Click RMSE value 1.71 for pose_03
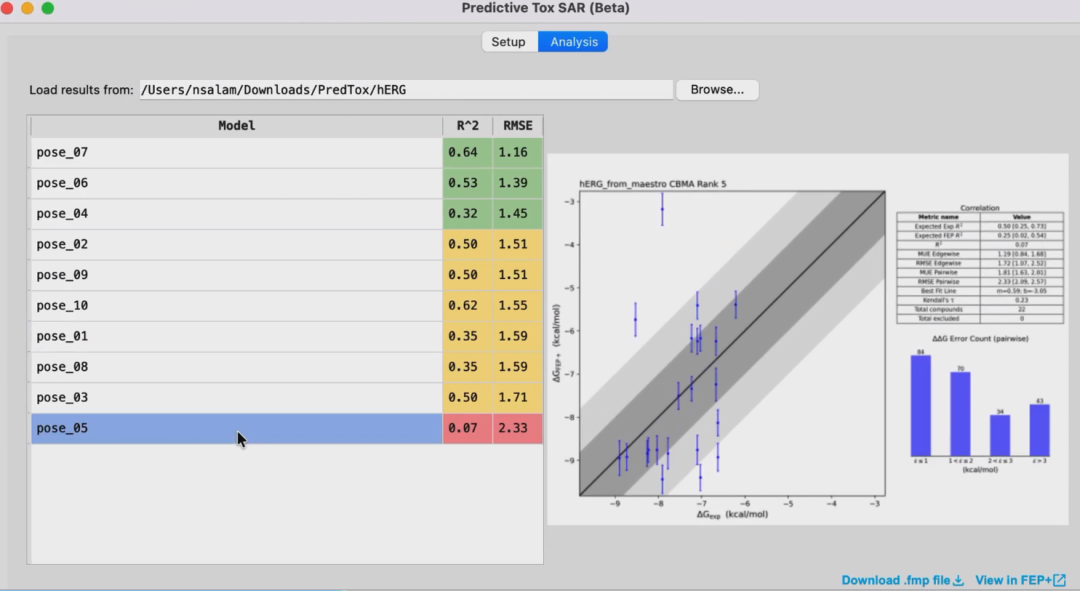This screenshot has height=591, width=1080. 518,397
